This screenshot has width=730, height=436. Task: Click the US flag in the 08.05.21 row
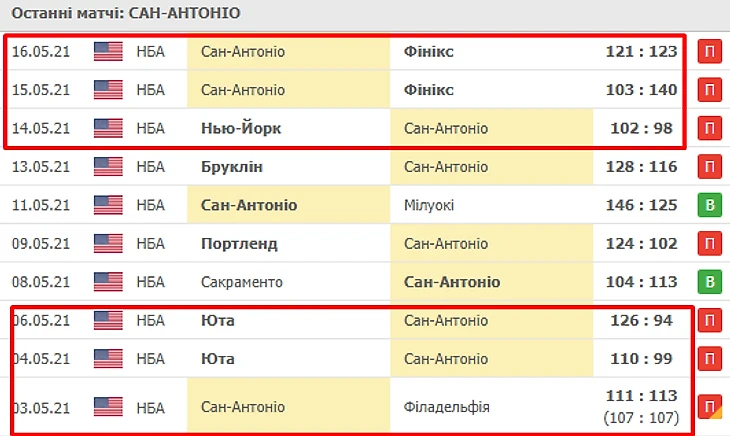click(x=108, y=282)
